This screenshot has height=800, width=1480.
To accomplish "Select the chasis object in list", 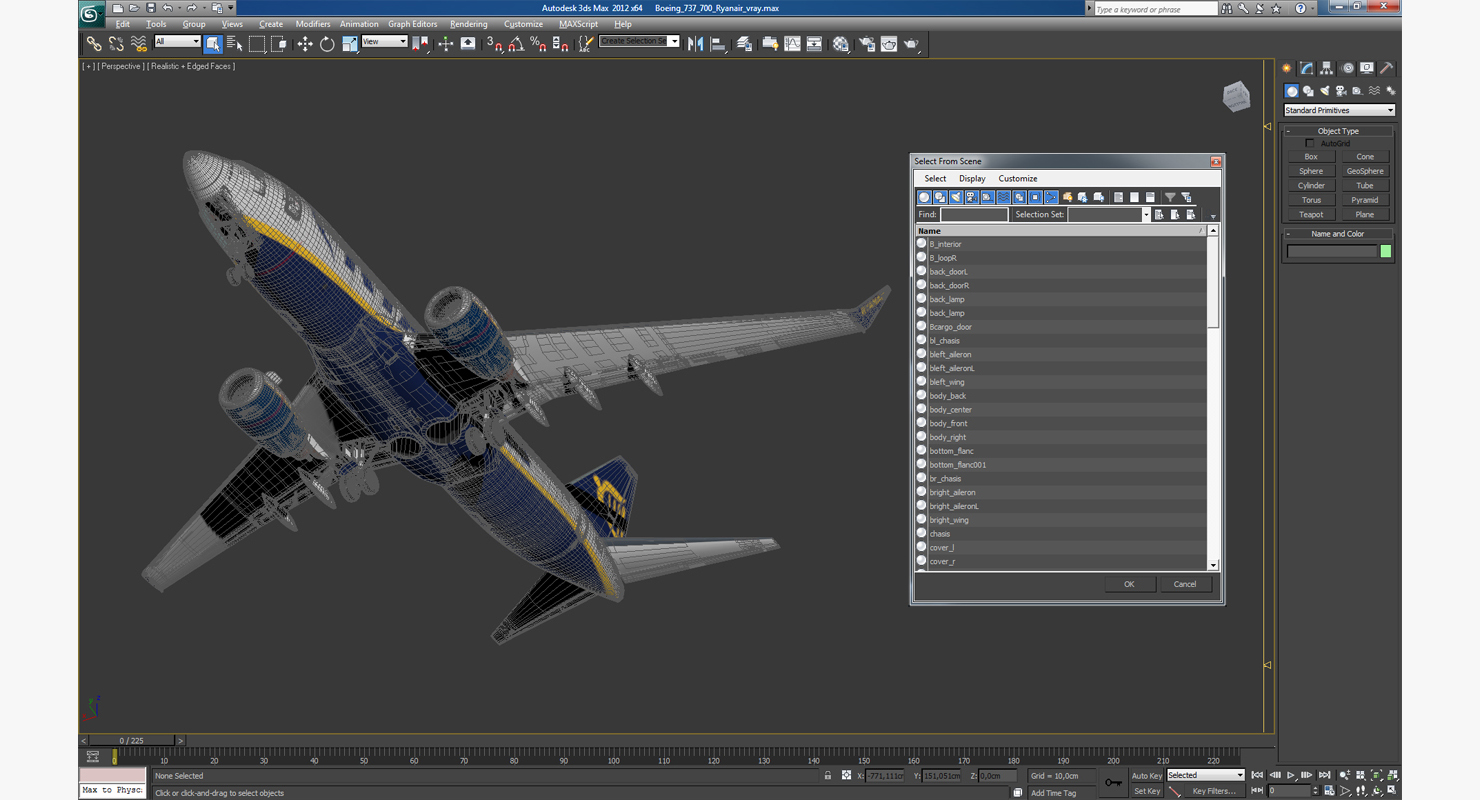I will 940,534.
